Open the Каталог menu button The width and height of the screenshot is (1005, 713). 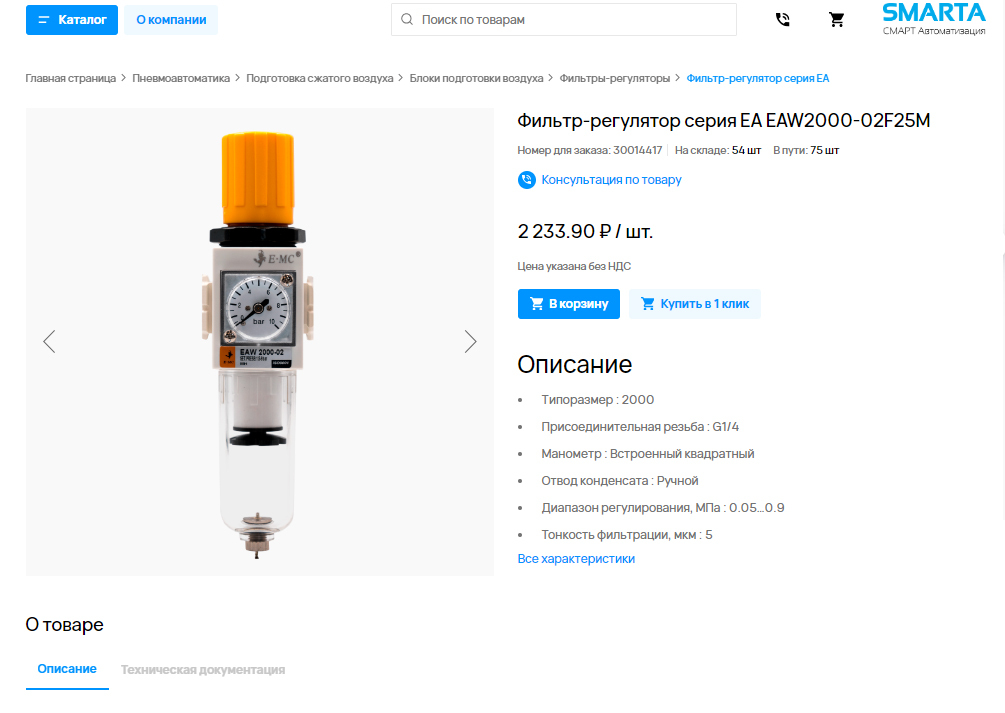72,20
